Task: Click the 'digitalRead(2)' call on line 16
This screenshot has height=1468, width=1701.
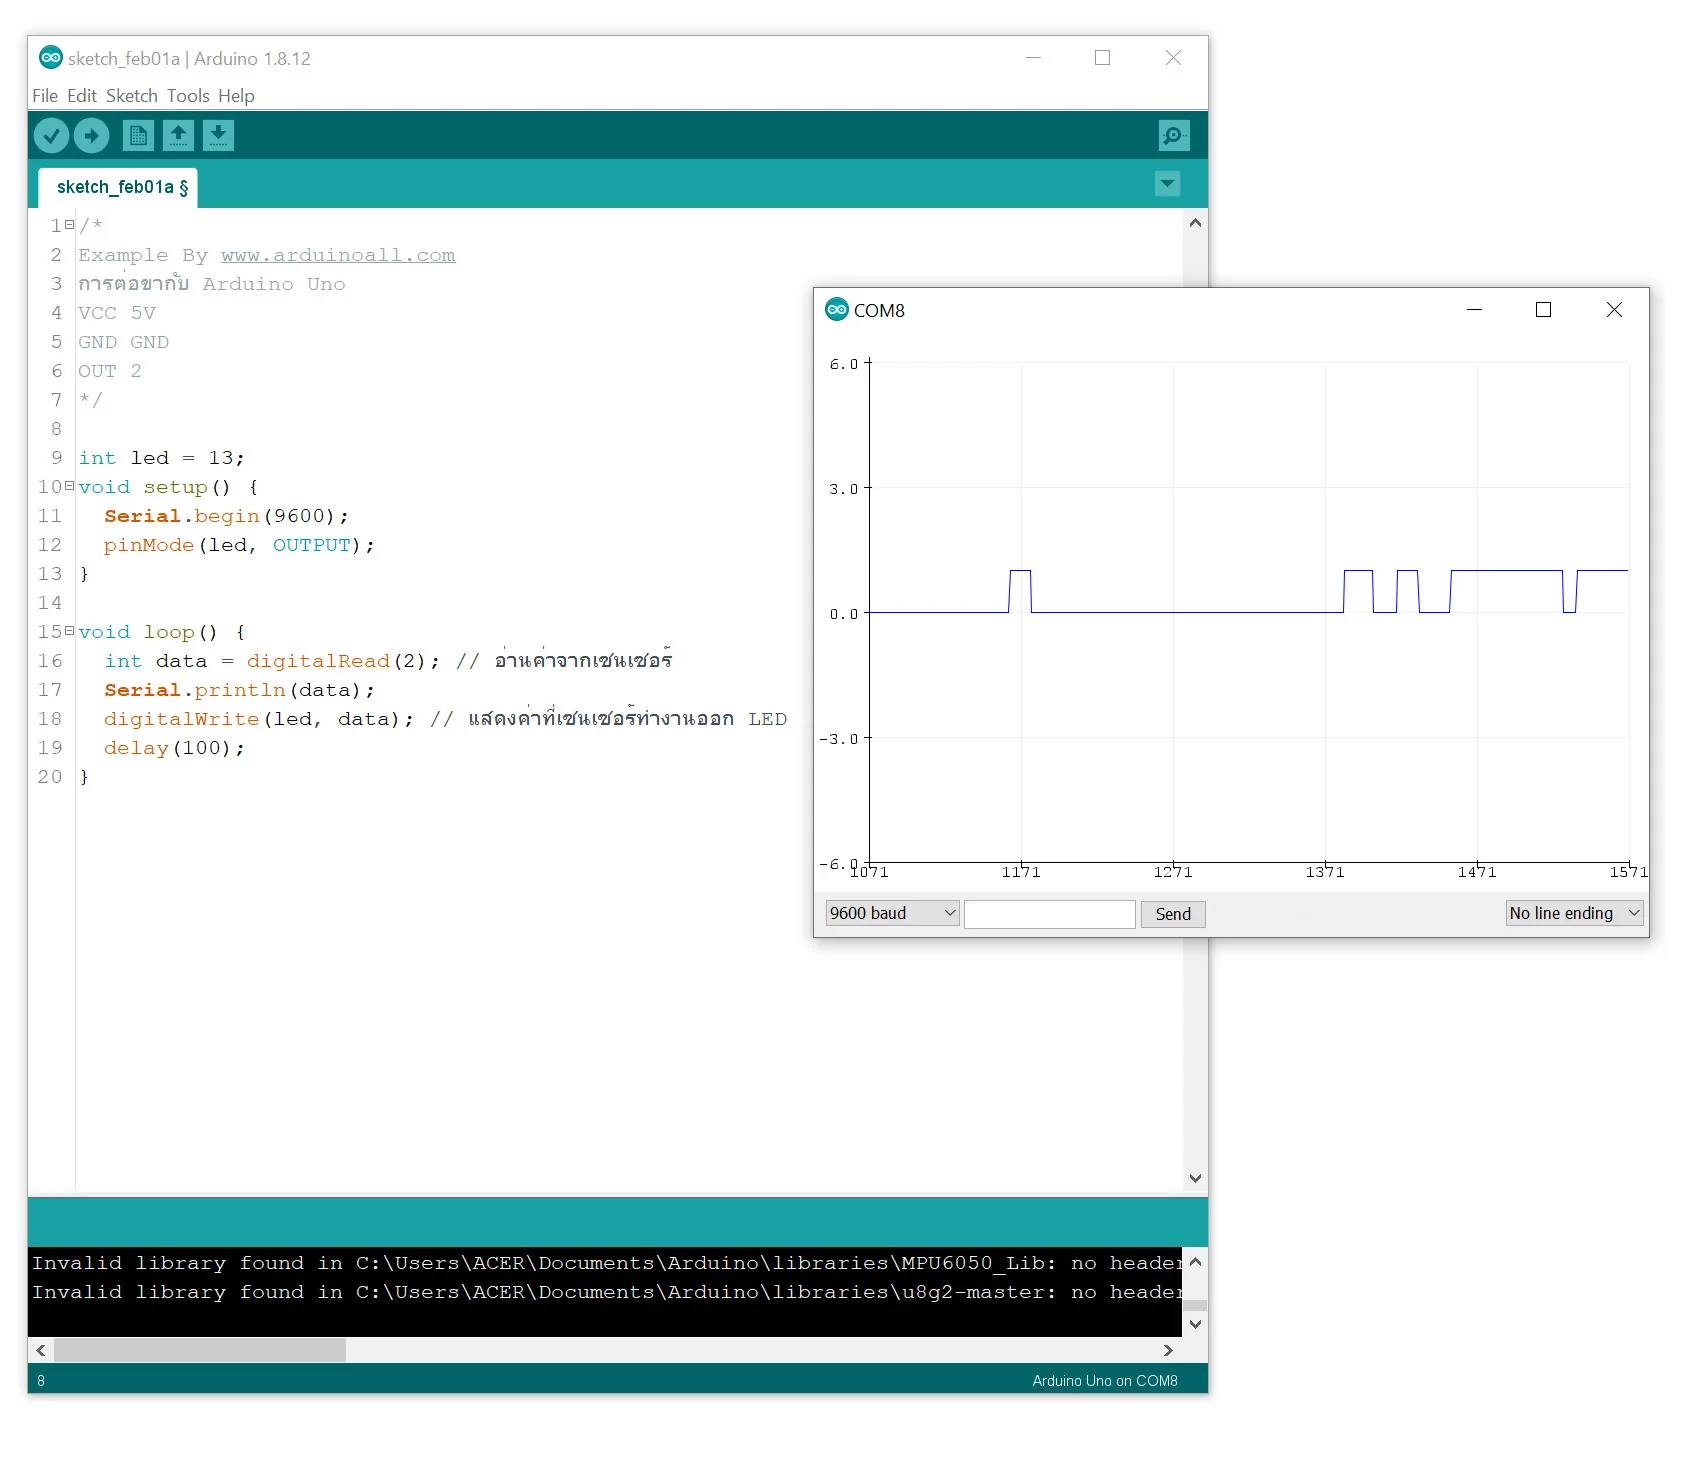Action: (x=336, y=661)
